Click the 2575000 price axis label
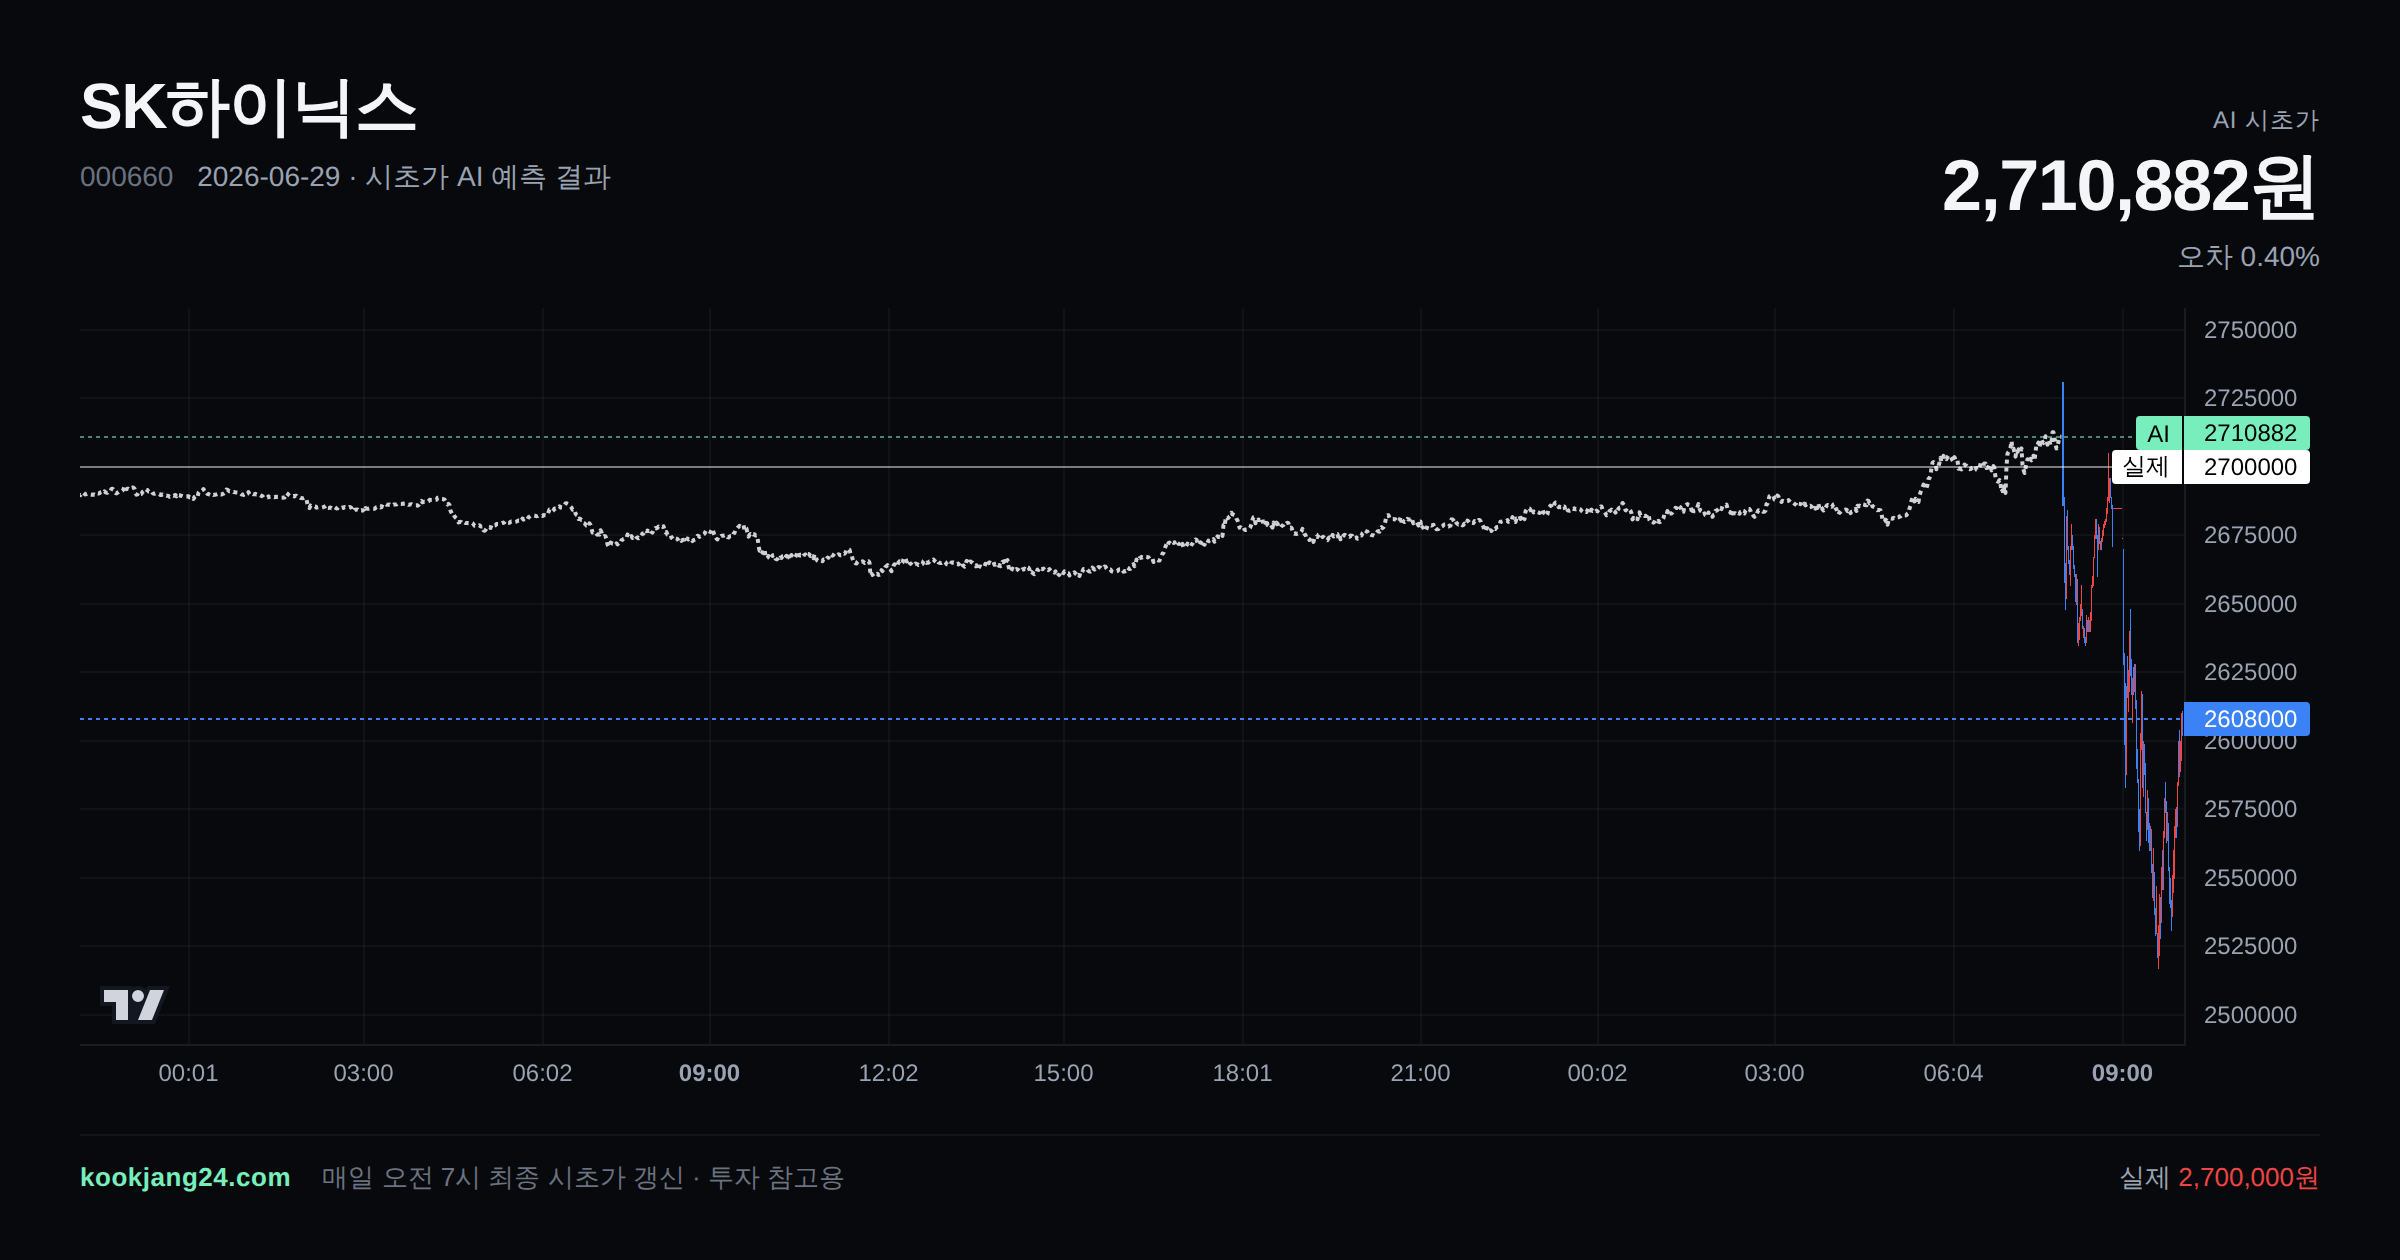 [2250, 809]
